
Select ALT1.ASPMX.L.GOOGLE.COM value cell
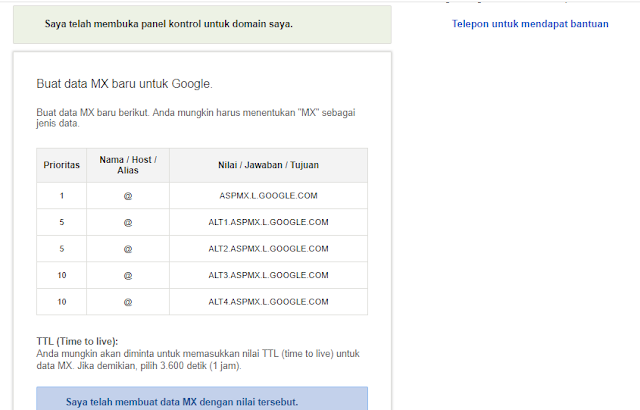[268, 222]
